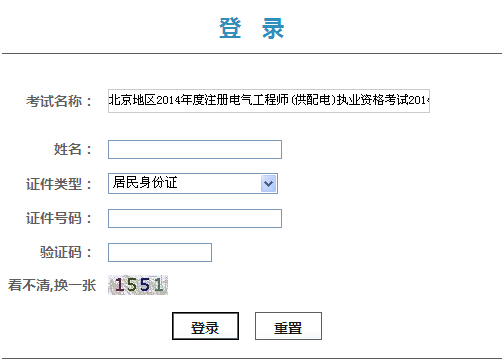Screen dimensions: 504x363
Task: Click the 2014年度 text in the exam name box
Action: pyautogui.click(x=180, y=100)
